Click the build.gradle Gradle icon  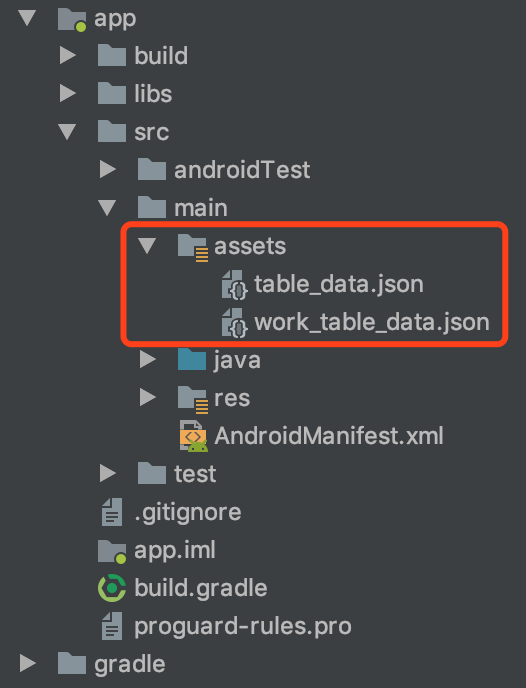(112, 588)
